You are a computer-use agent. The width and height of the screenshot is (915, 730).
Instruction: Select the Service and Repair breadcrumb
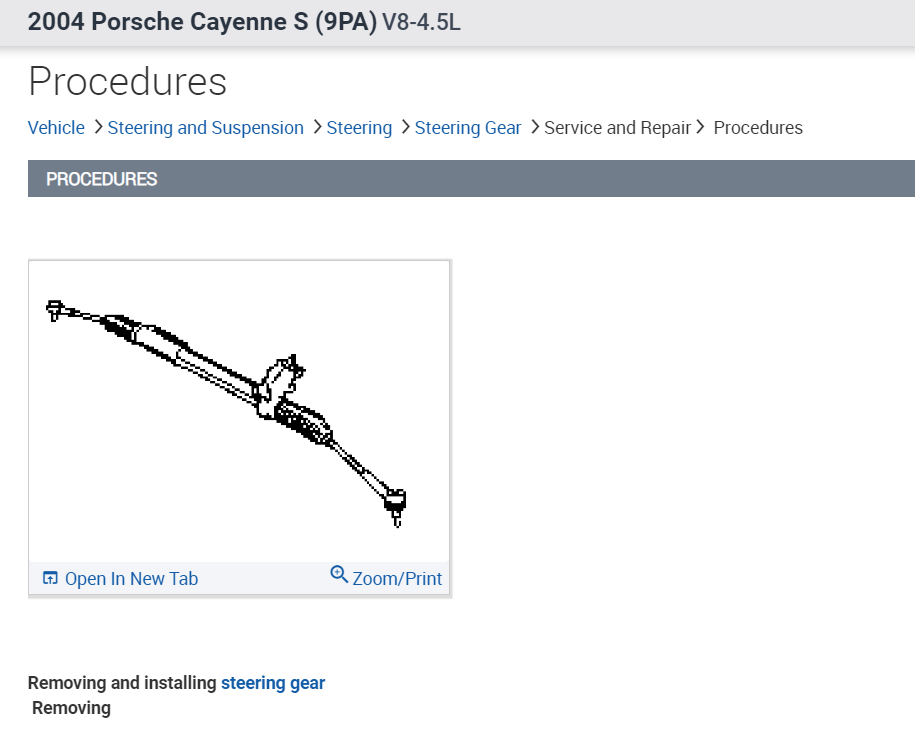617,127
